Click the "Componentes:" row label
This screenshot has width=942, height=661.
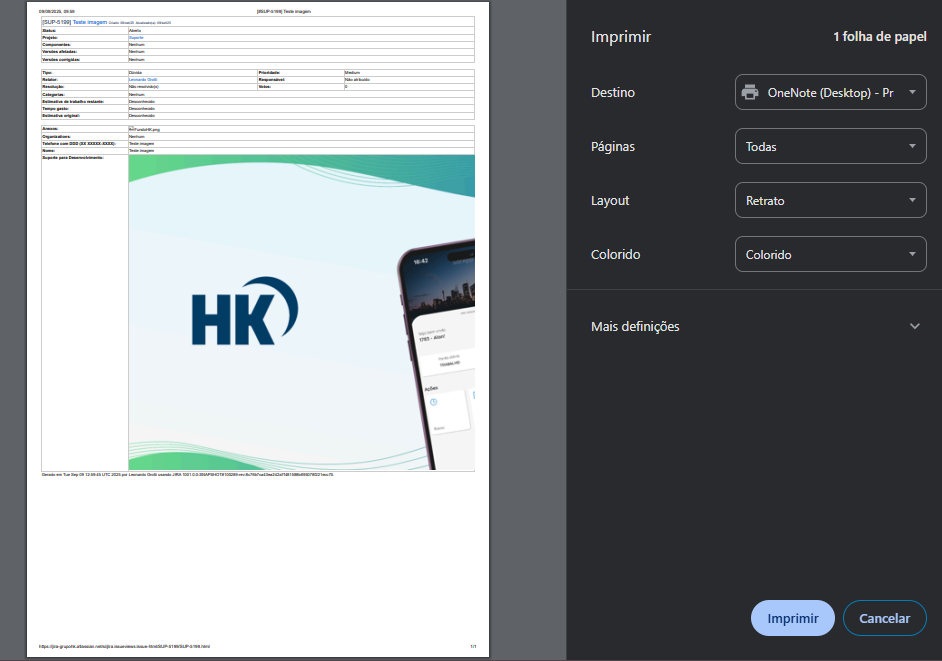tap(56, 44)
